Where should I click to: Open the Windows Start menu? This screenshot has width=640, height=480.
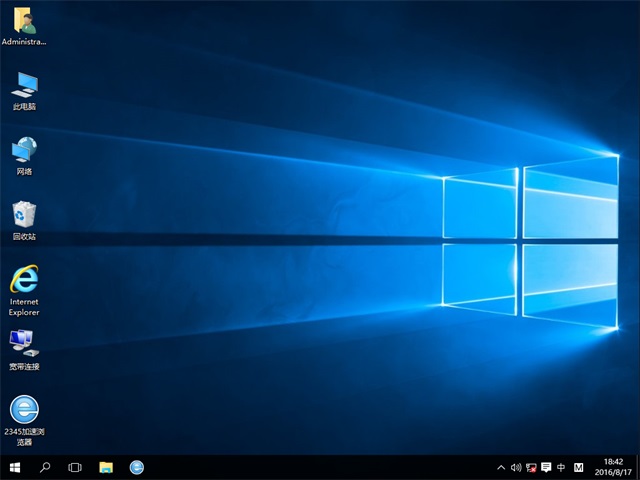(15, 467)
